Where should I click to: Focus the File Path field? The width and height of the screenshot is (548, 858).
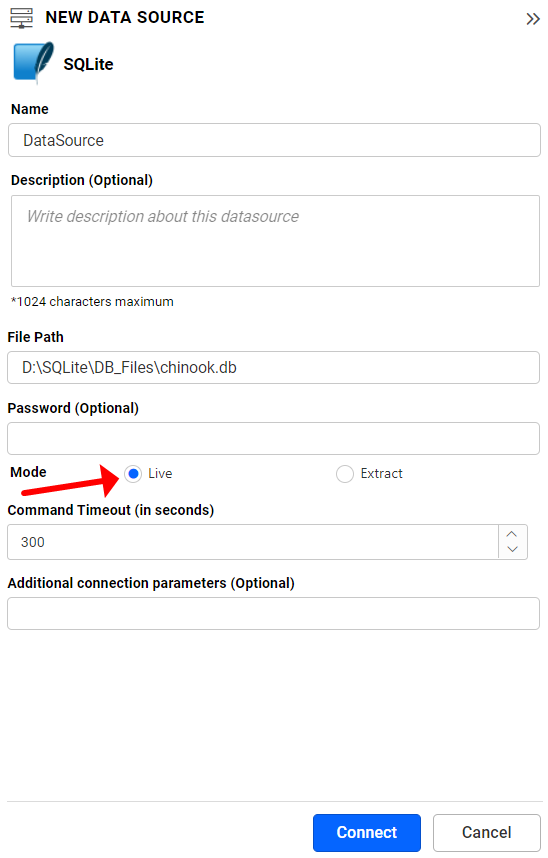273,367
